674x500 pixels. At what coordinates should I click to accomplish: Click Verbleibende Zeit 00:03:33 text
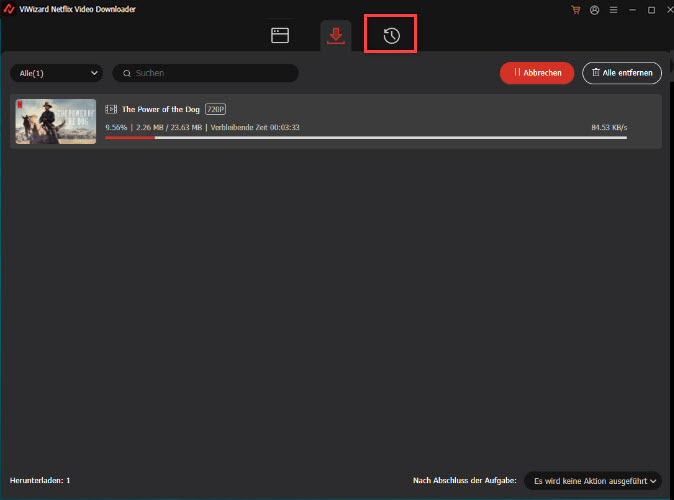(255, 127)
